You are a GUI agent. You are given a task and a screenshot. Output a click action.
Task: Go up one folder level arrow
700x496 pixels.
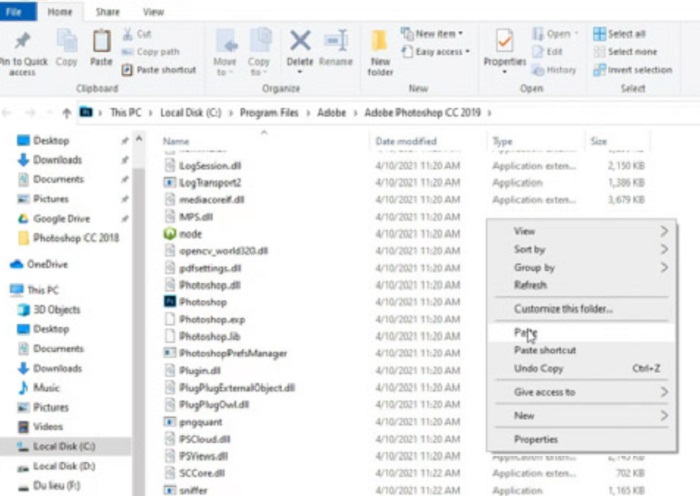coord(67,113)
